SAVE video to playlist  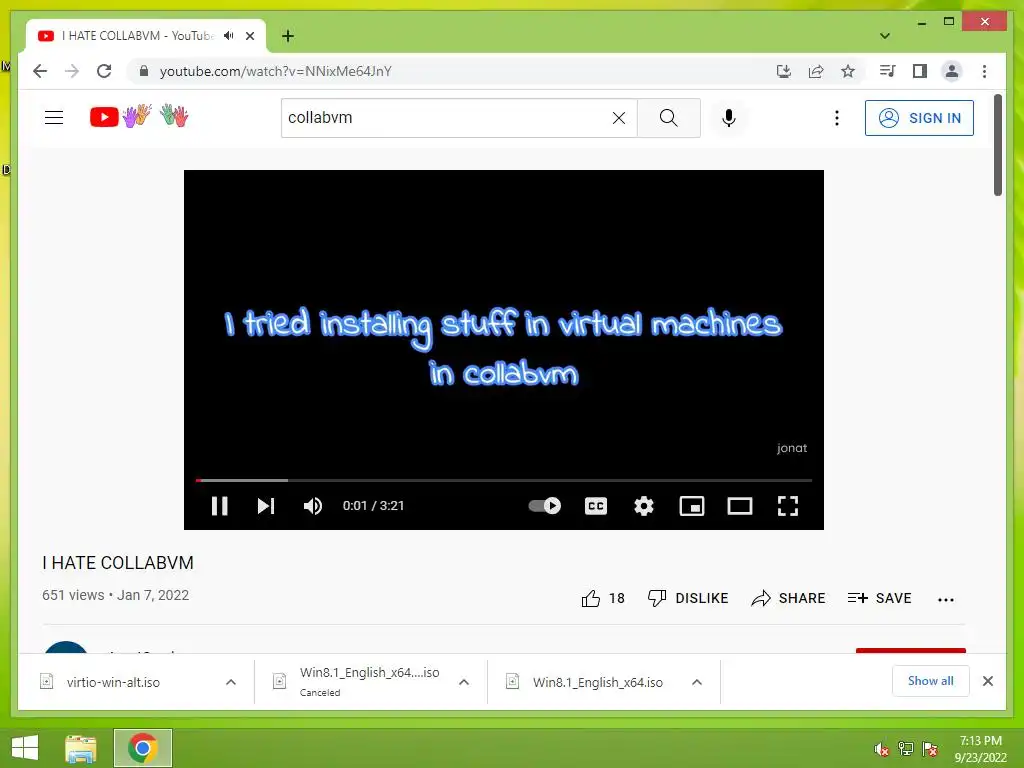[x=879, y=598]
